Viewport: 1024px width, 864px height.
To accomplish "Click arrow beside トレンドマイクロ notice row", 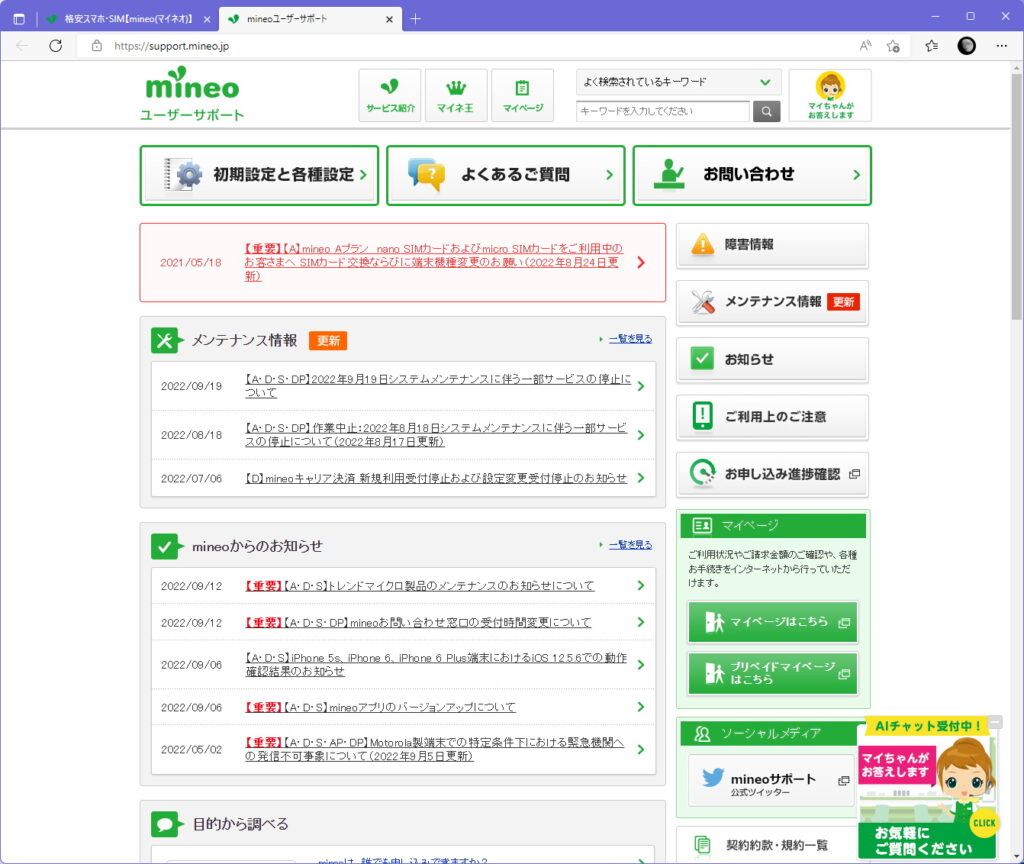I will (x=641, y=586).
